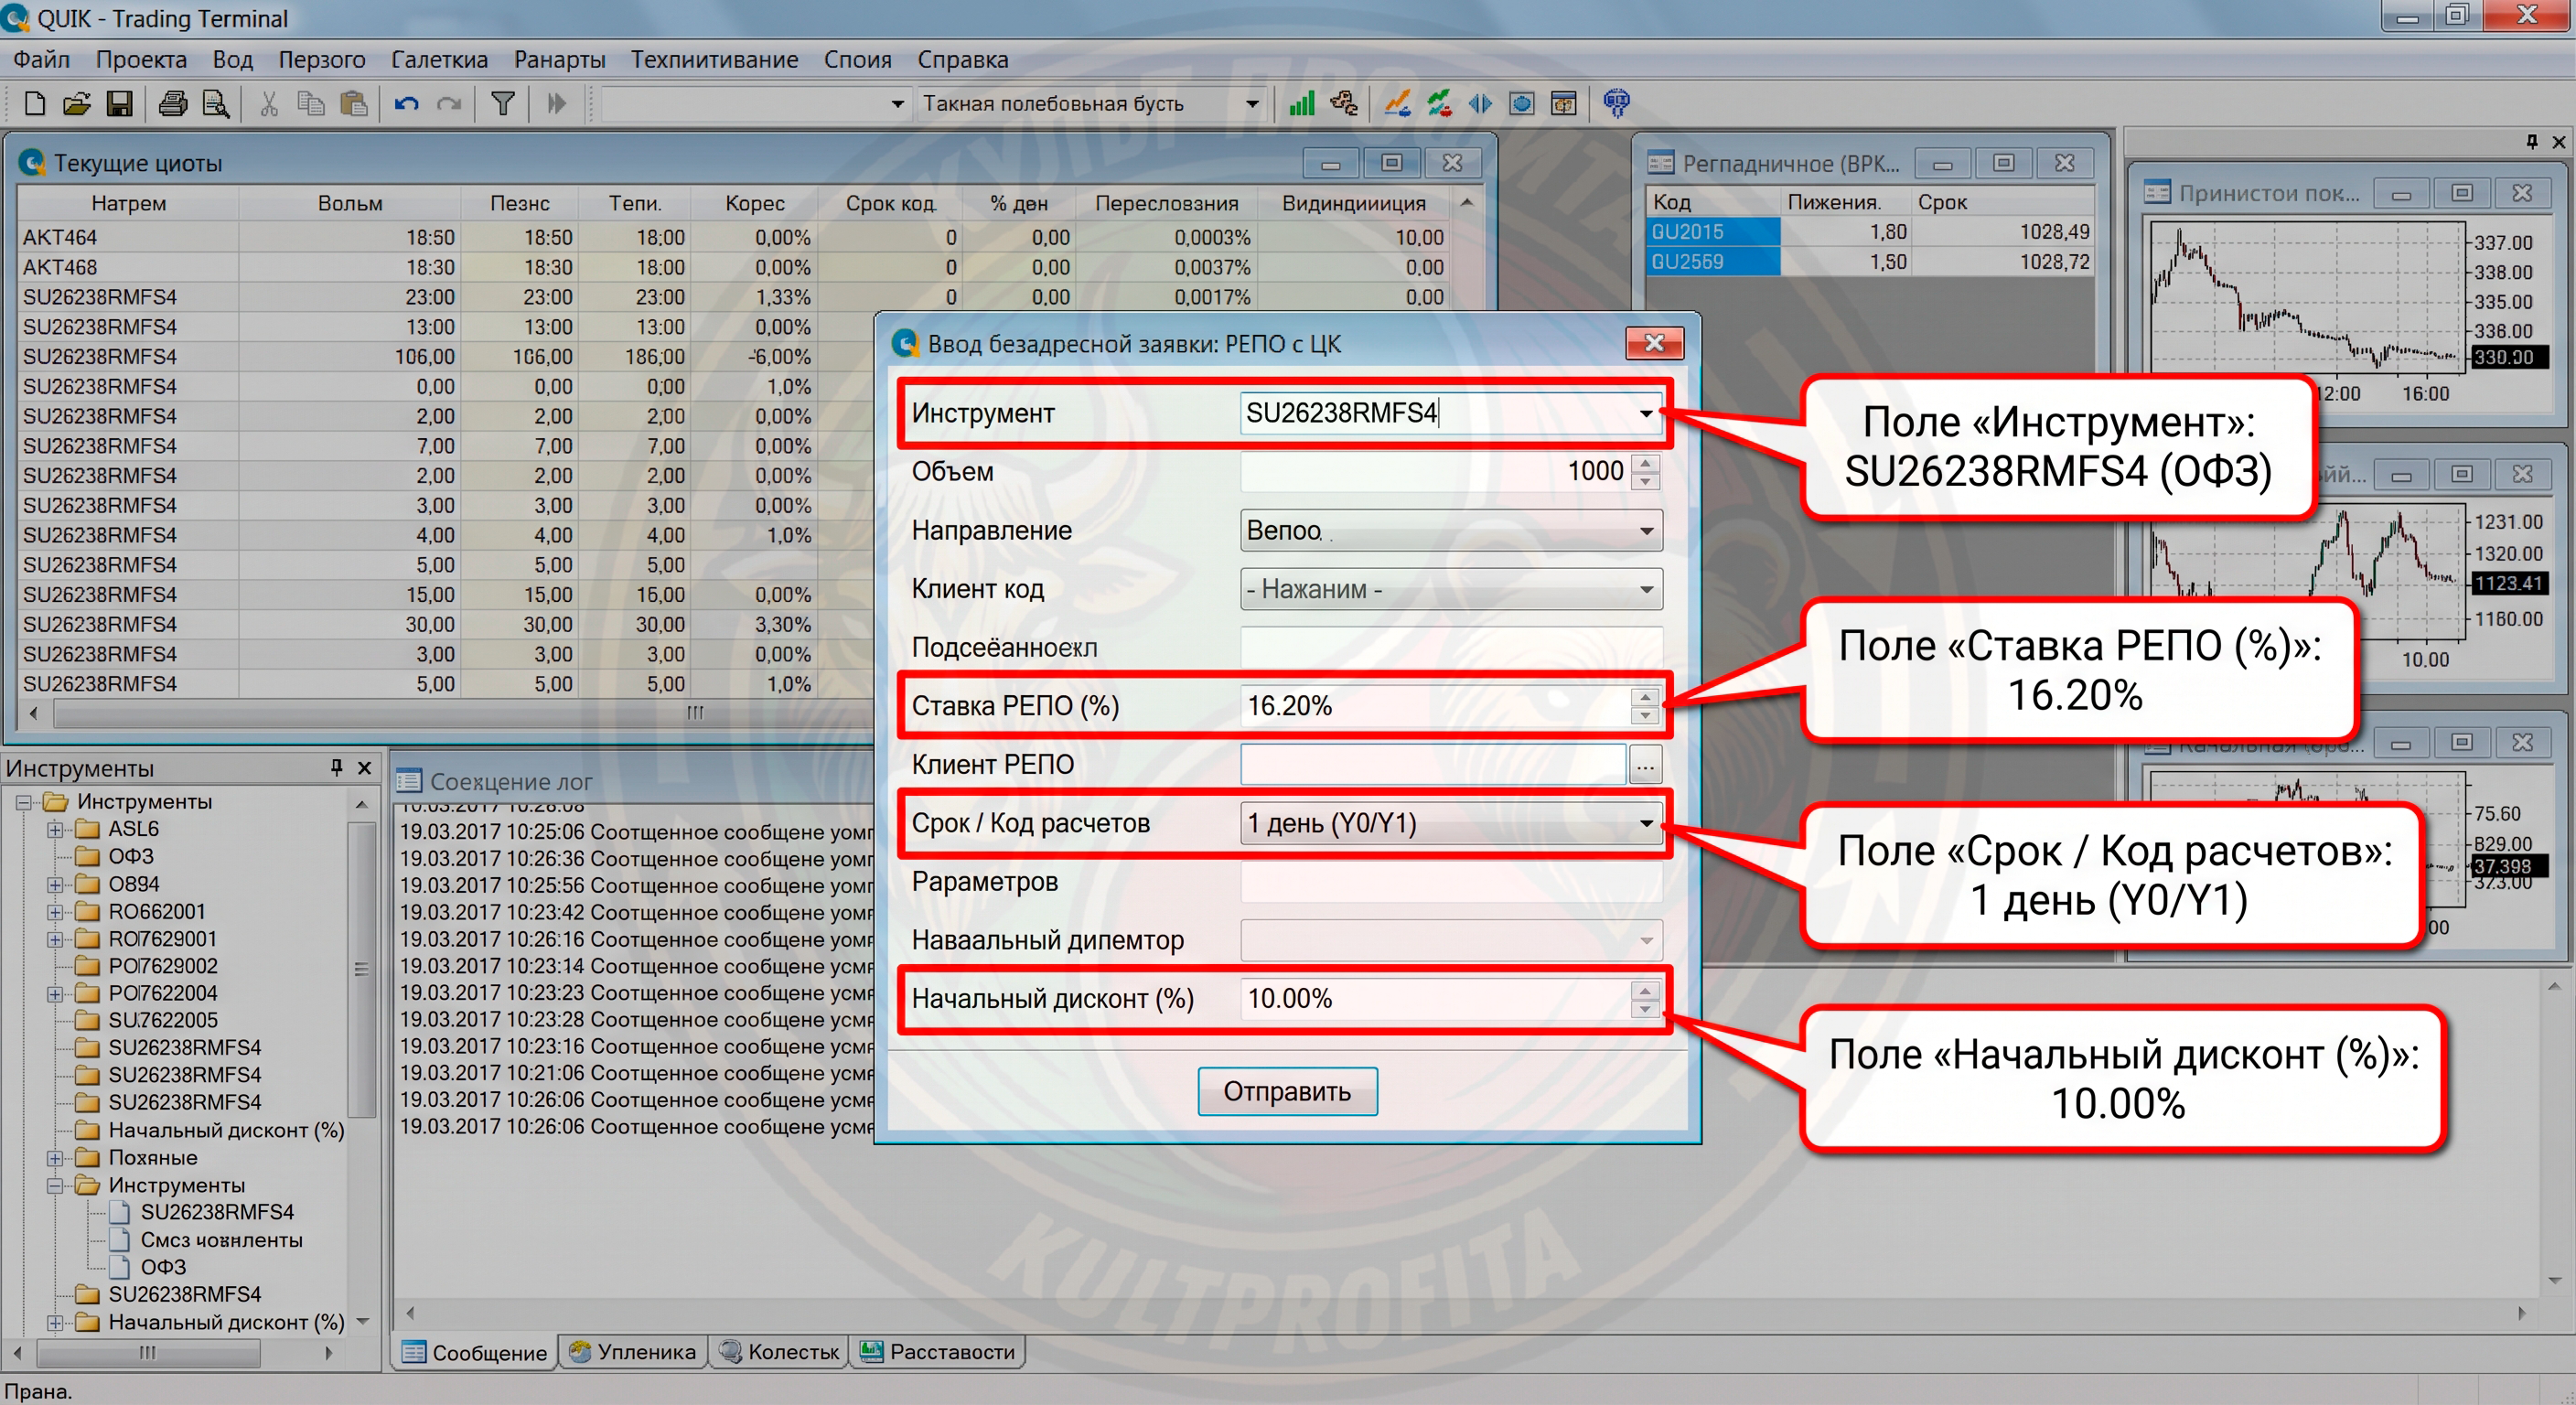
Task: Switch to the Расставости tab
Action: [938, 1352]
